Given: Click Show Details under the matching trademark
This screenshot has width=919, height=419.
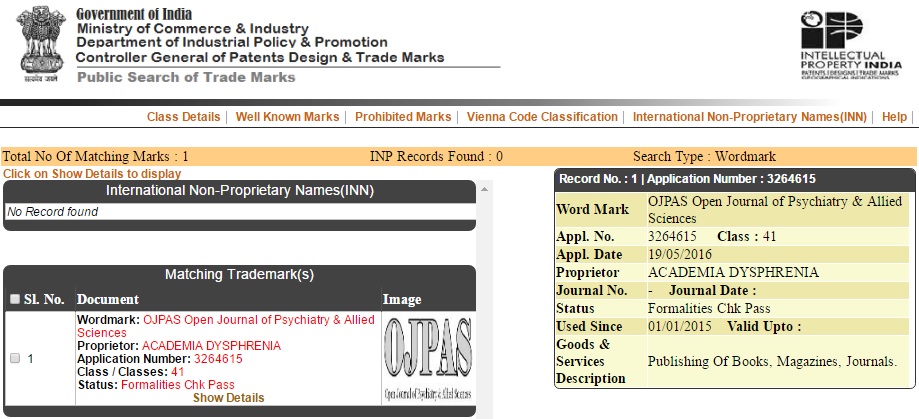Looking at the screenshot, I should point(228,398).
